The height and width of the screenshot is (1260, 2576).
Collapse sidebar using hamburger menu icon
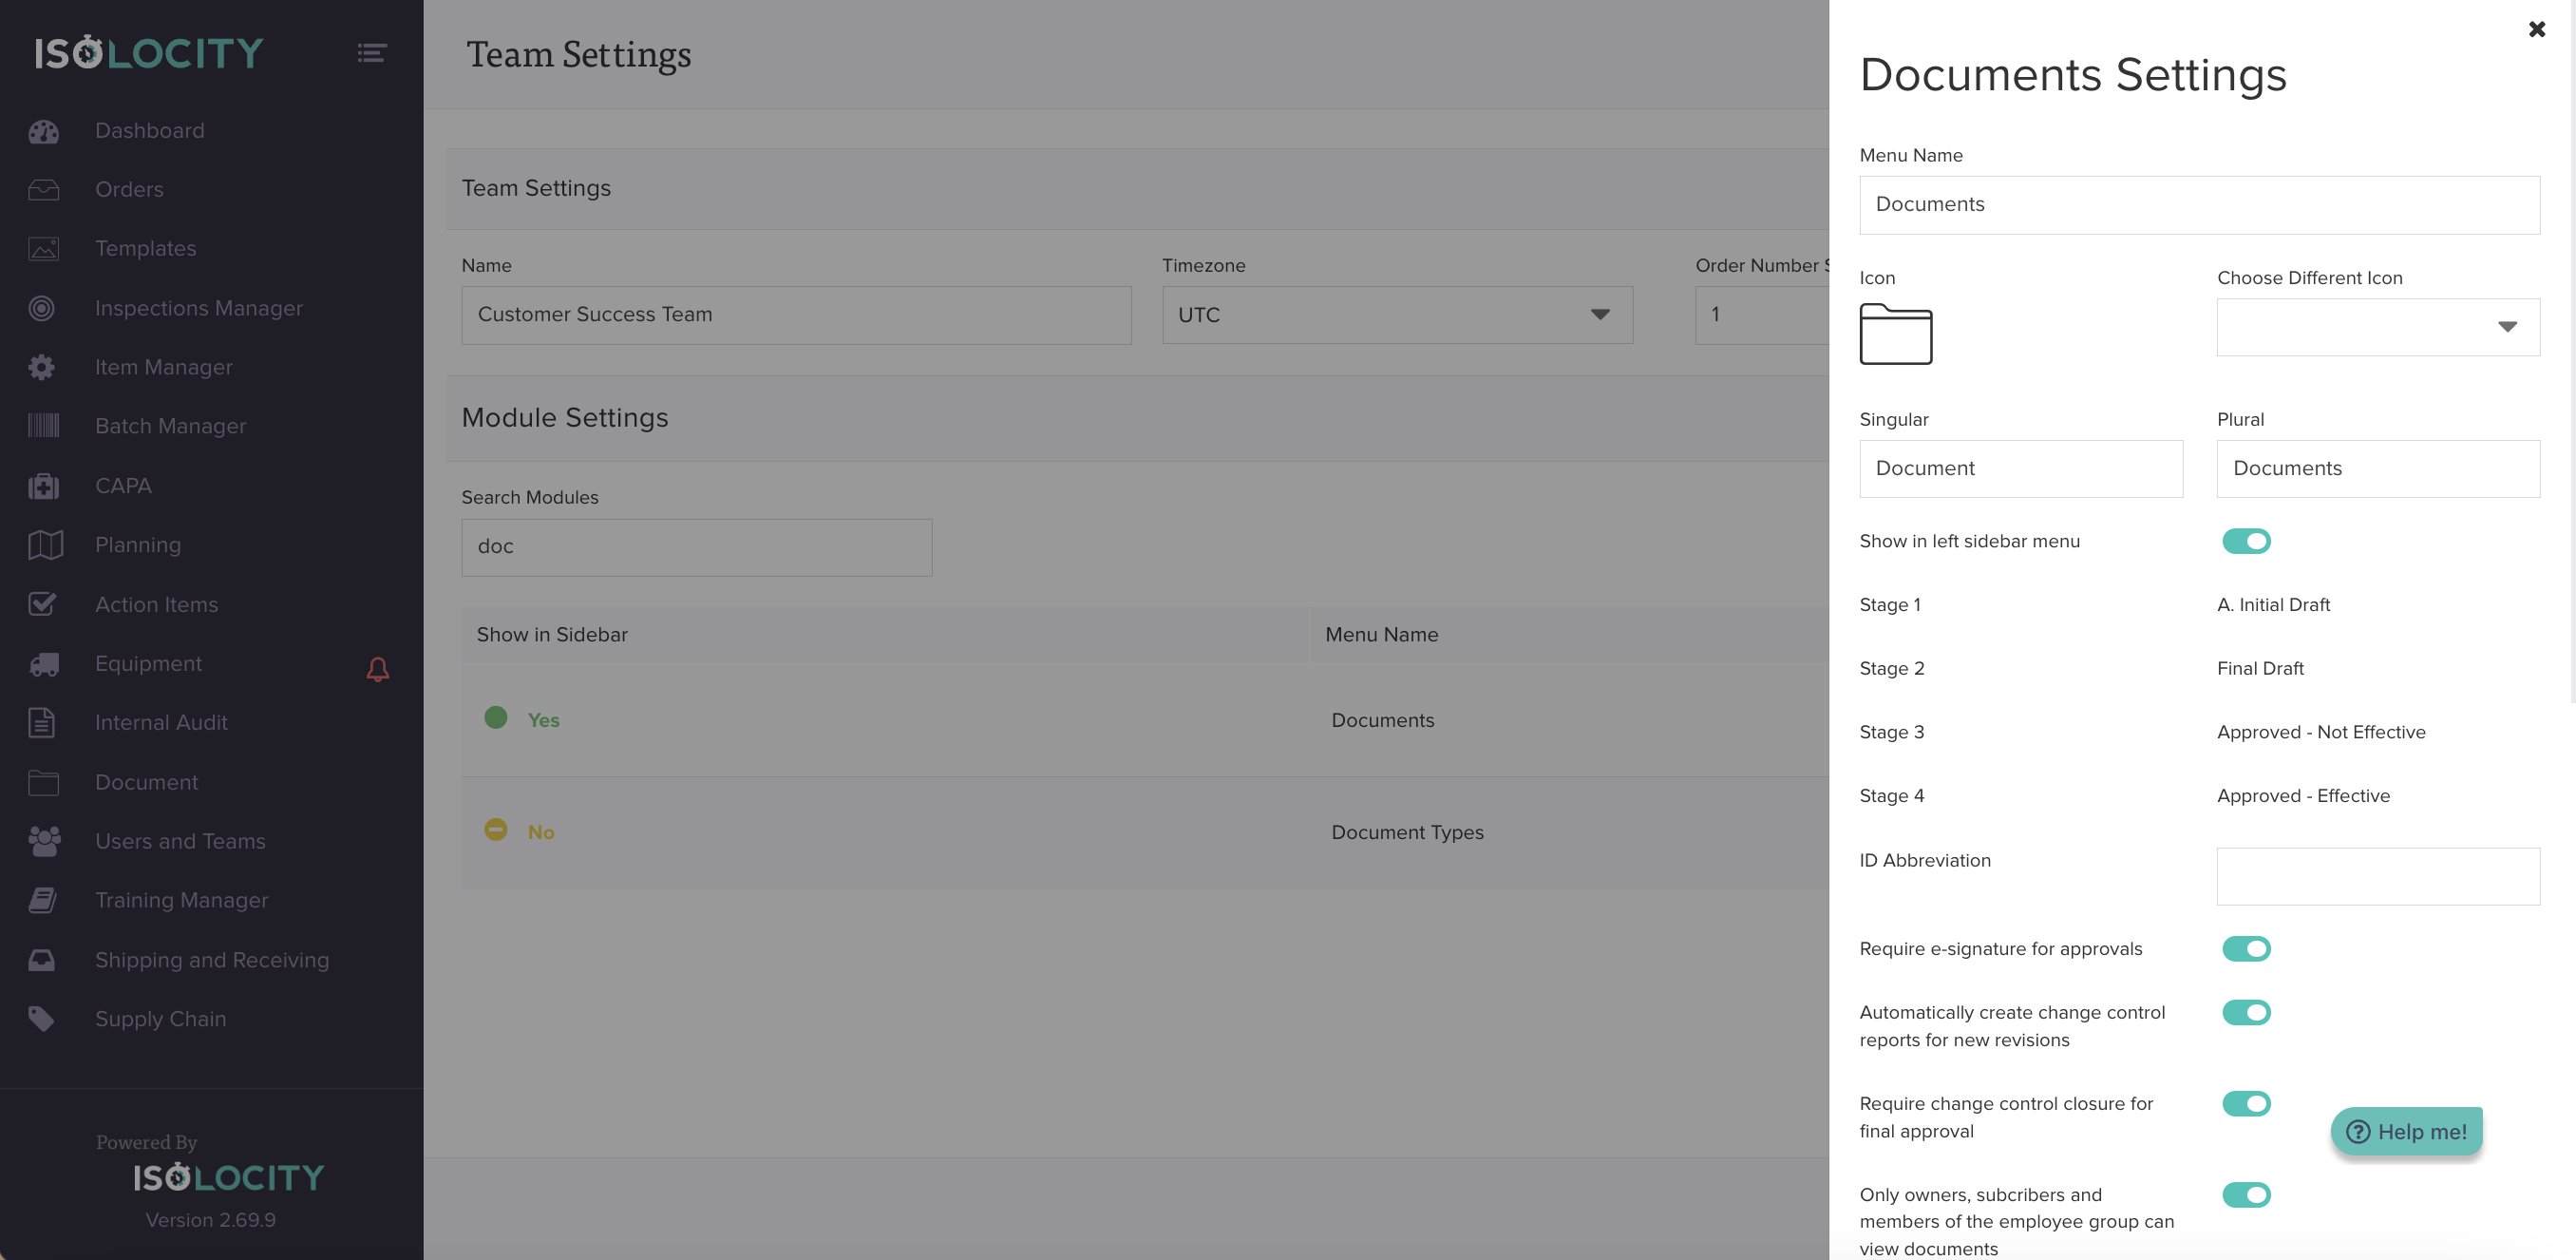point(372,53)
